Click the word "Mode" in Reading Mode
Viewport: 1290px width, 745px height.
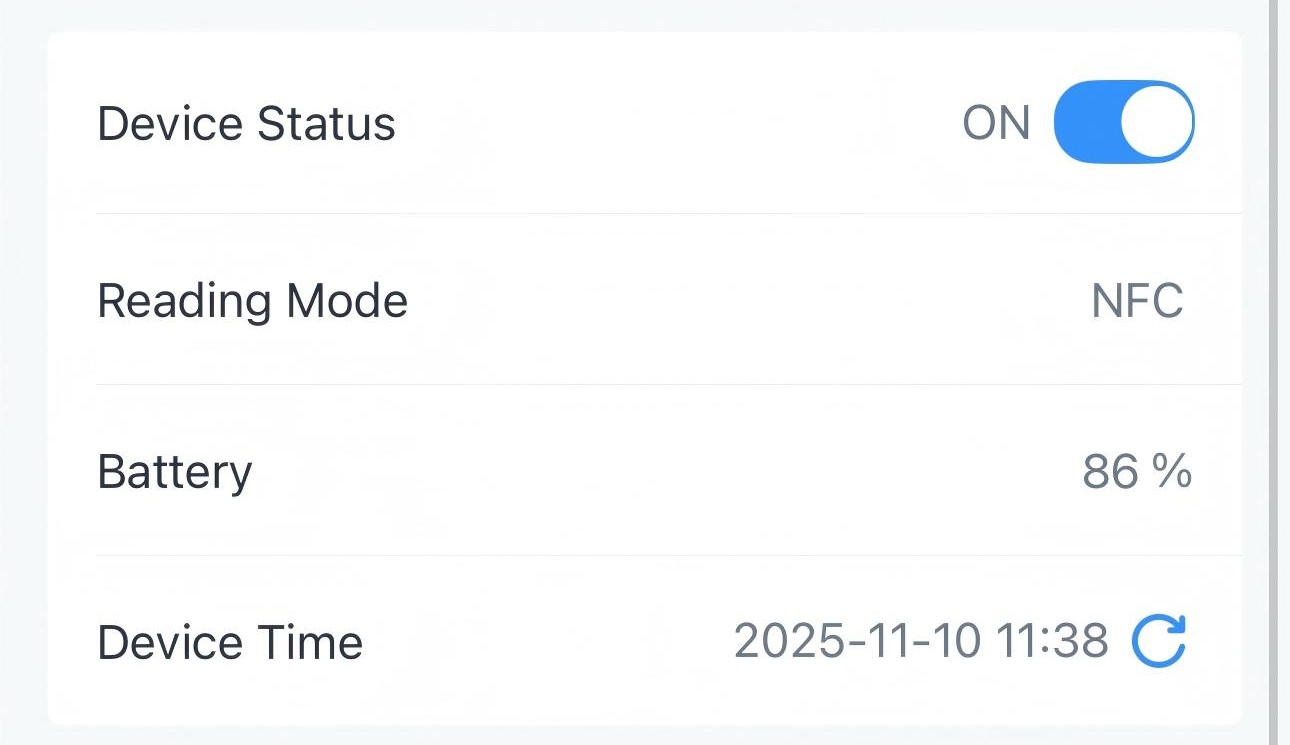coord(347,301)
